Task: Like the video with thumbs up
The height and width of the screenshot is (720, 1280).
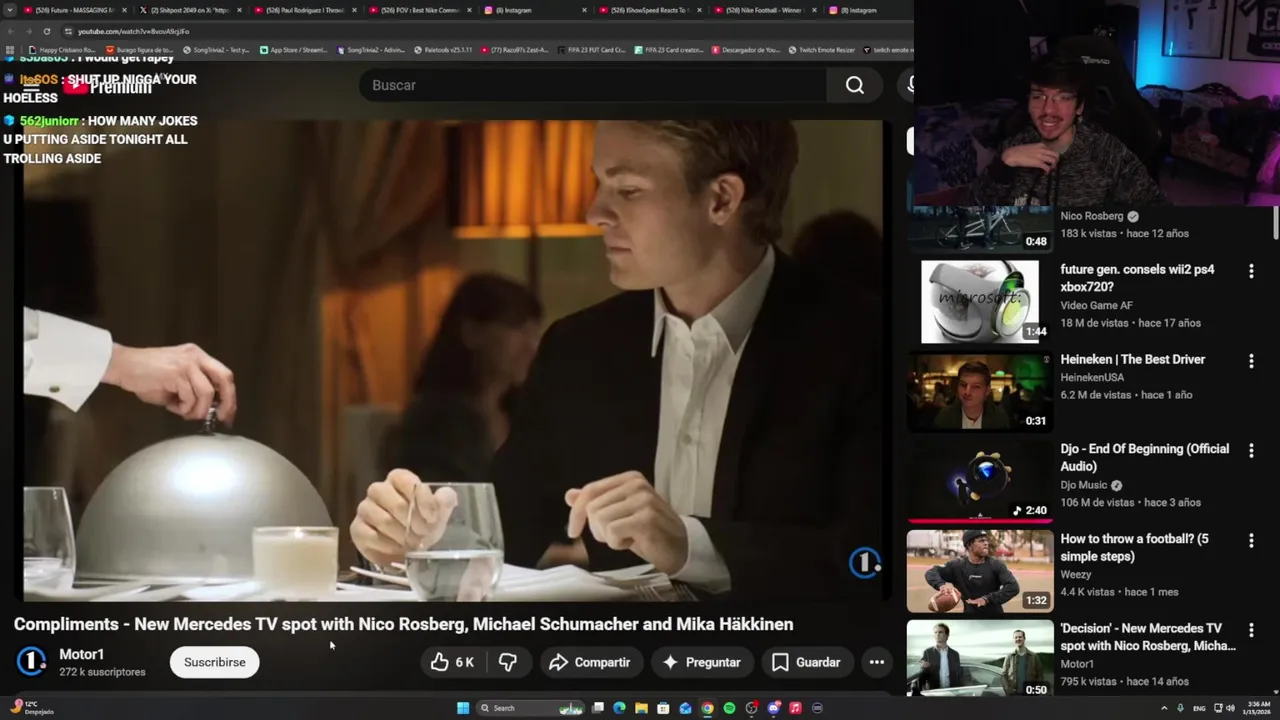Action: 452,662
